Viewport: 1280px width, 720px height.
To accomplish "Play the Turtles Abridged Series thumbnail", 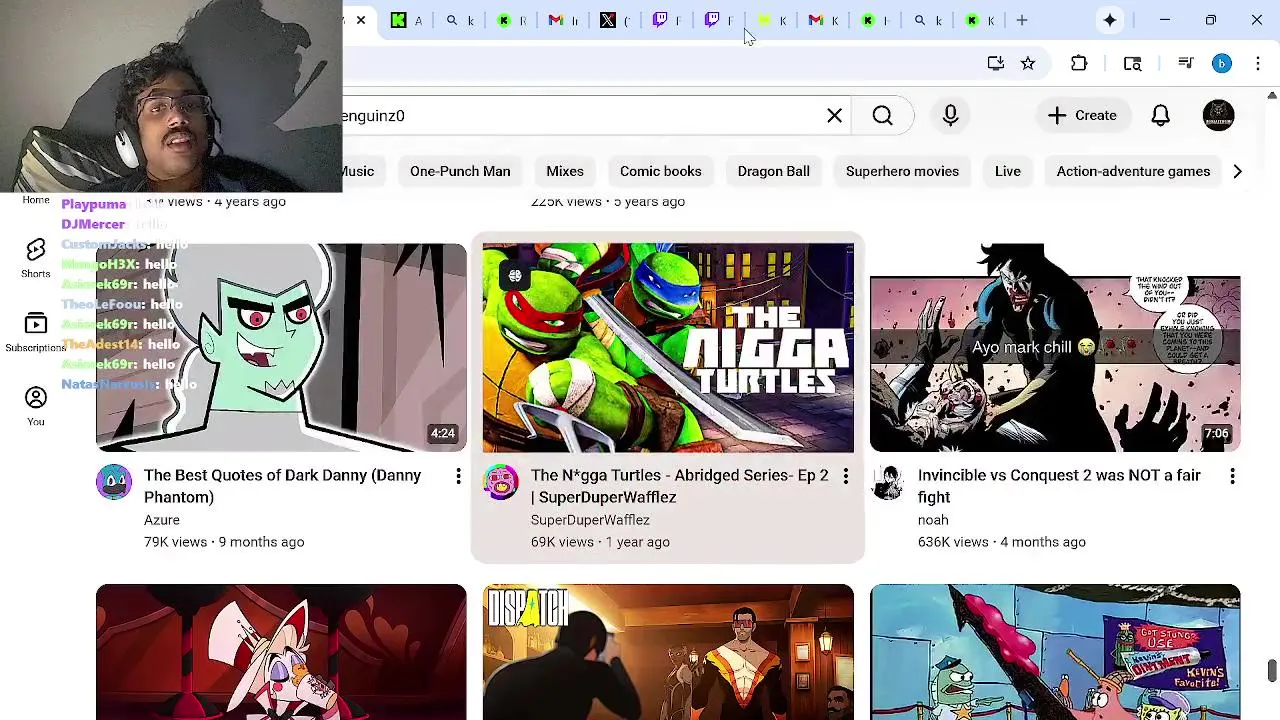I will [x=668, y=347].
